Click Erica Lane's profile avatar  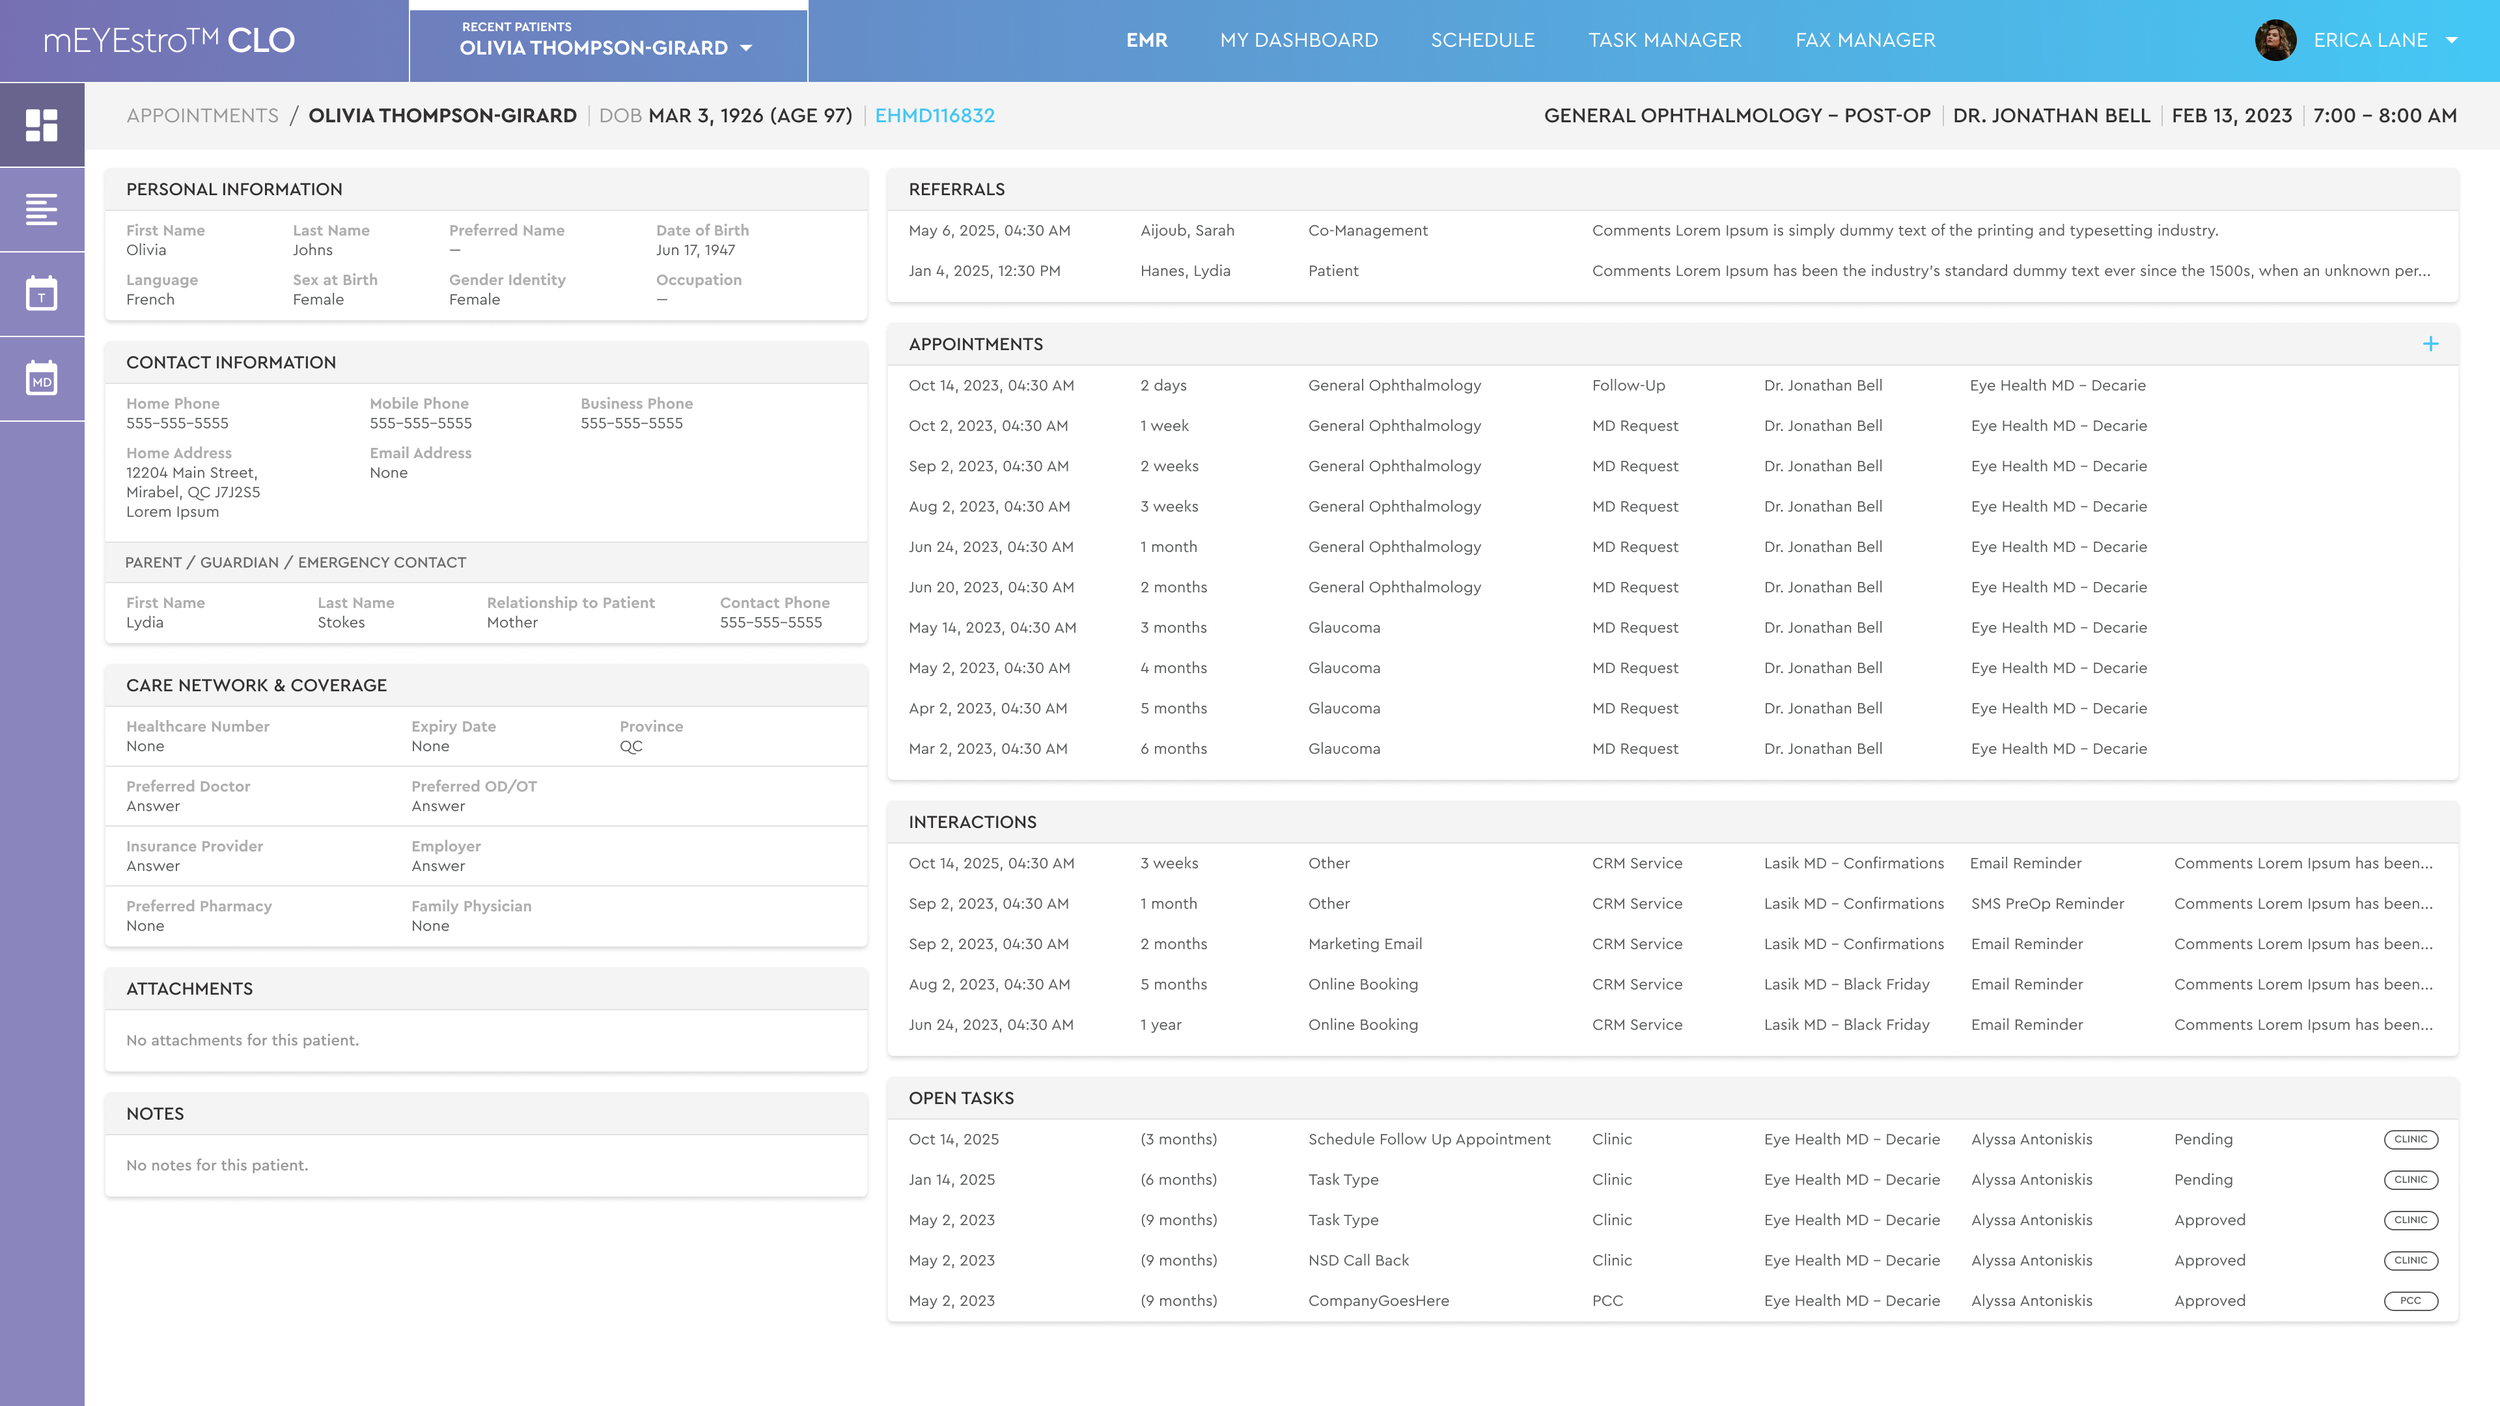click(x=2275, y=41)
